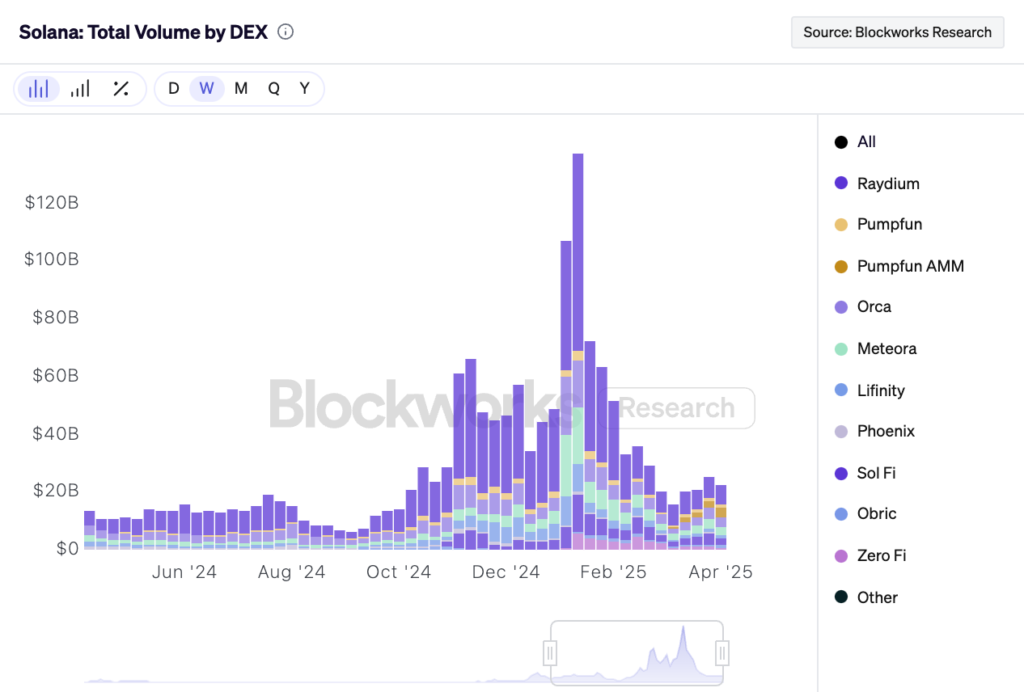The width and height of the screenshot is (1024, 692).
Task: Select the stacked bar chart view icon
Action: pyautogui.click(x=39, y=88)
